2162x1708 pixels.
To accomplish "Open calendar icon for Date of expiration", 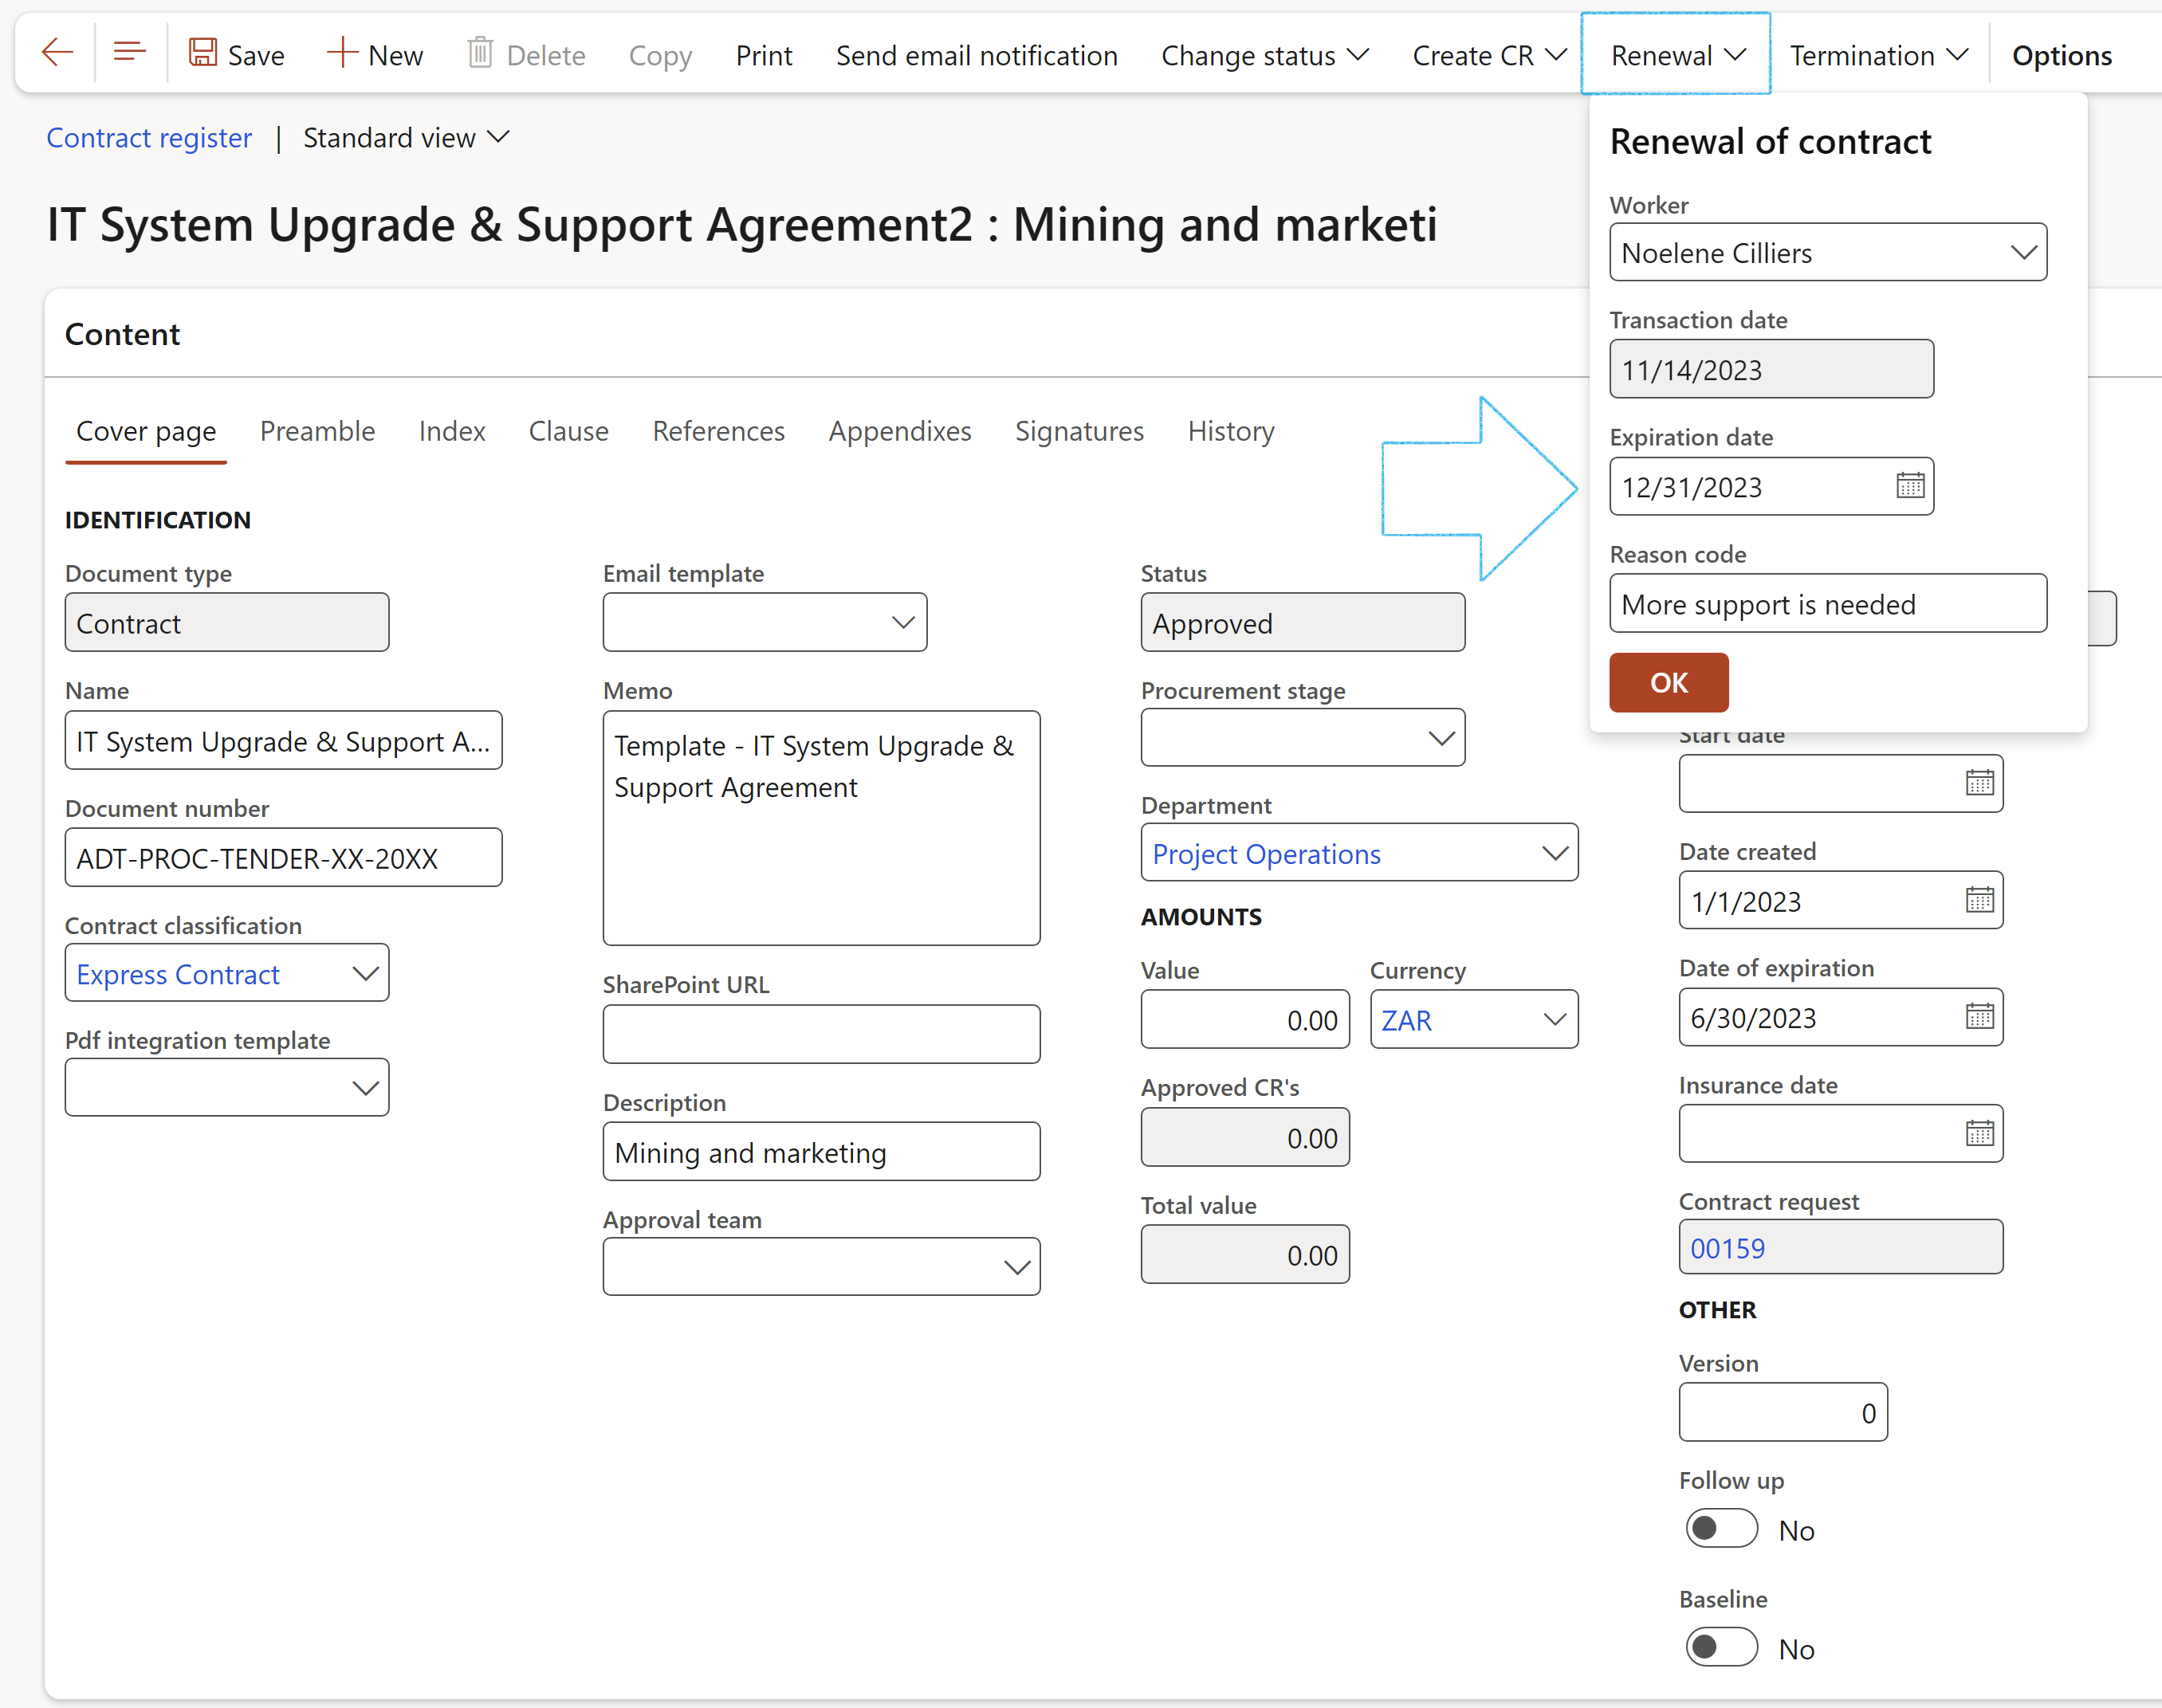I will click(x=1979, y=1017).
